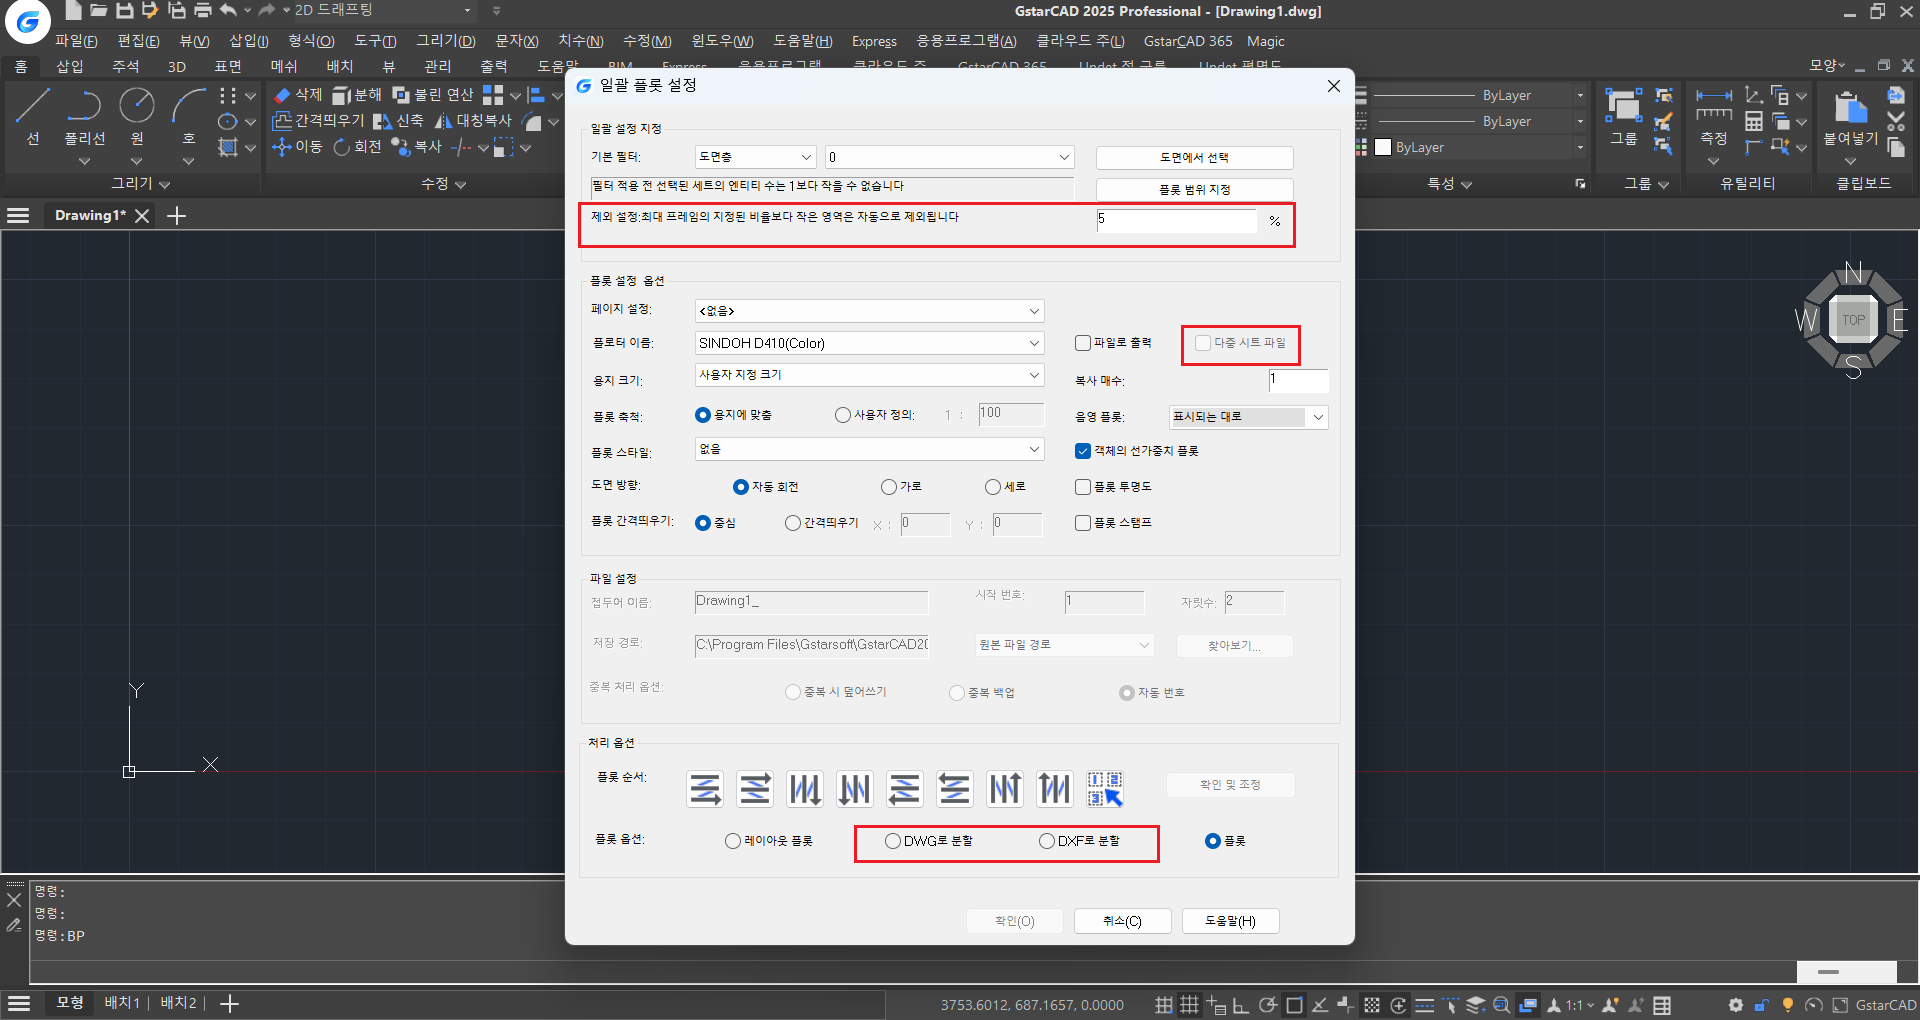The image size is (1920, 1020).
Task: Choose plot order with arrow pointing right at top
Action: point(755,789)
